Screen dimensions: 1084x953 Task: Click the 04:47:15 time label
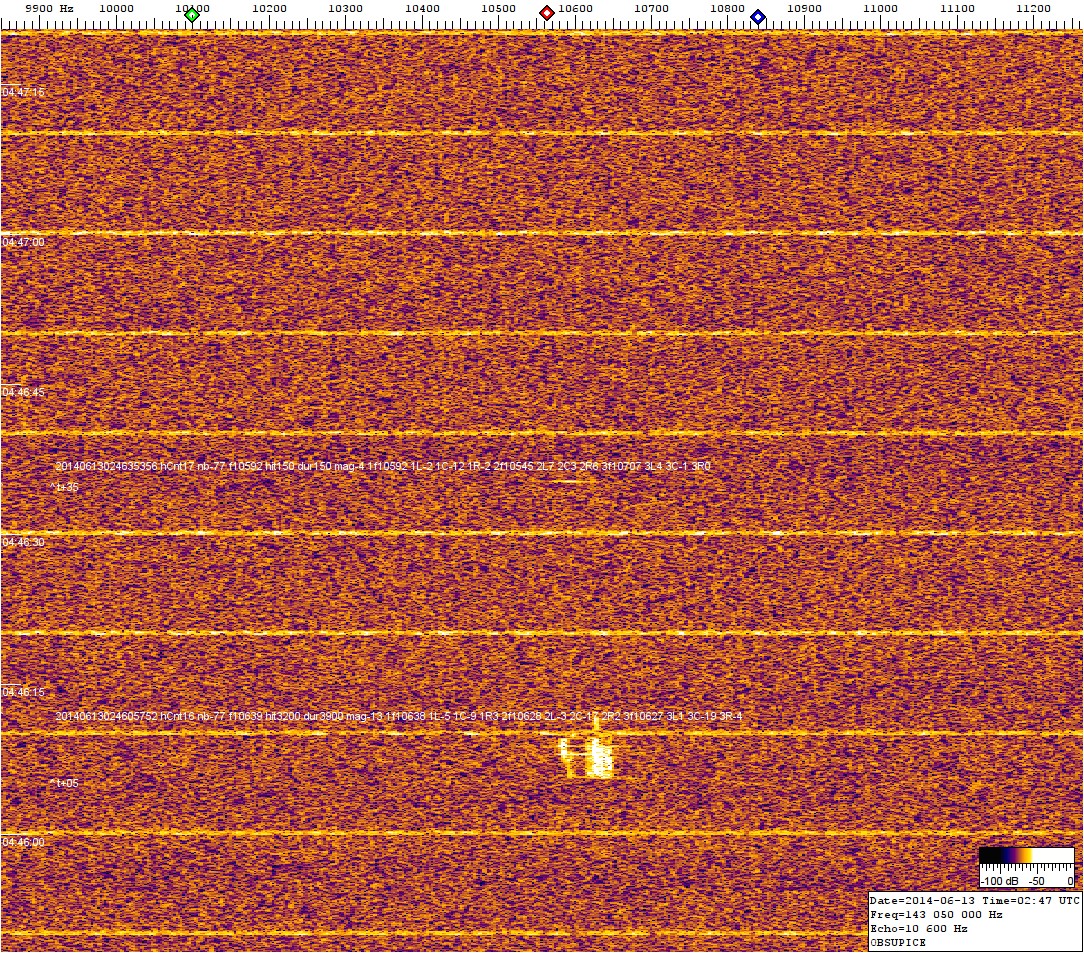coord(23,92)
